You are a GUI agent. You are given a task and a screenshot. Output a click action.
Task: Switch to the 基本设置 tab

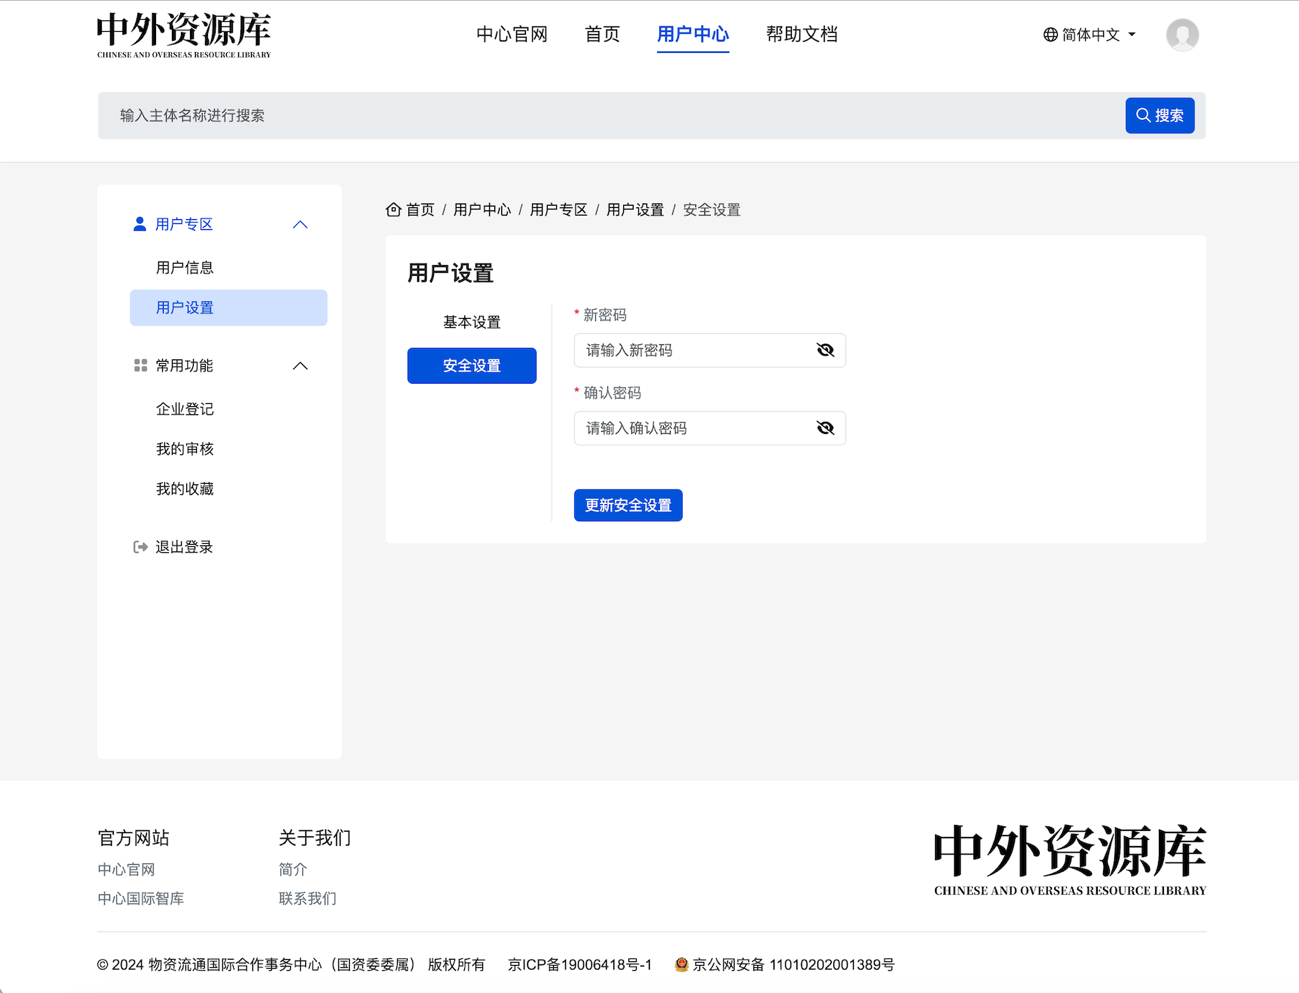472,322
